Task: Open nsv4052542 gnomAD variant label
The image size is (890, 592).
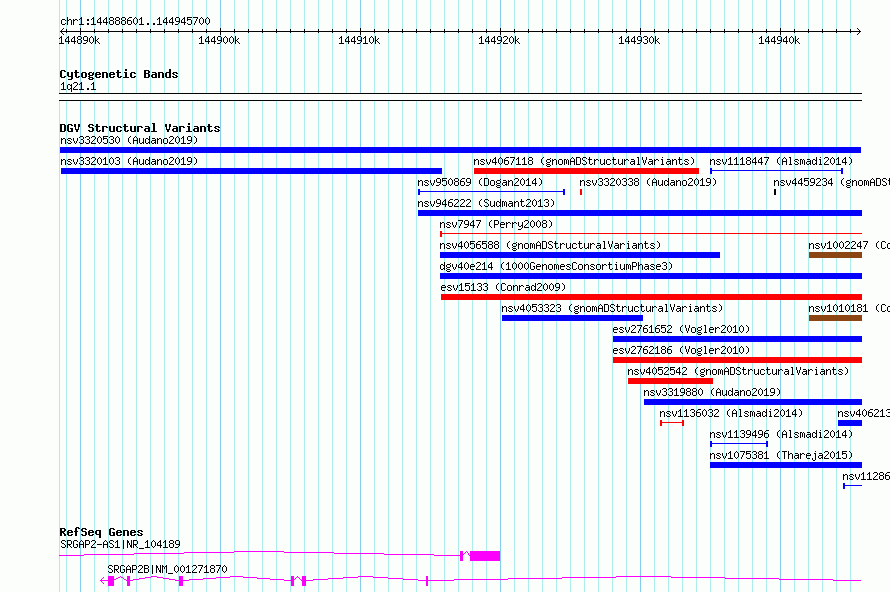Action: pos(738,371)
